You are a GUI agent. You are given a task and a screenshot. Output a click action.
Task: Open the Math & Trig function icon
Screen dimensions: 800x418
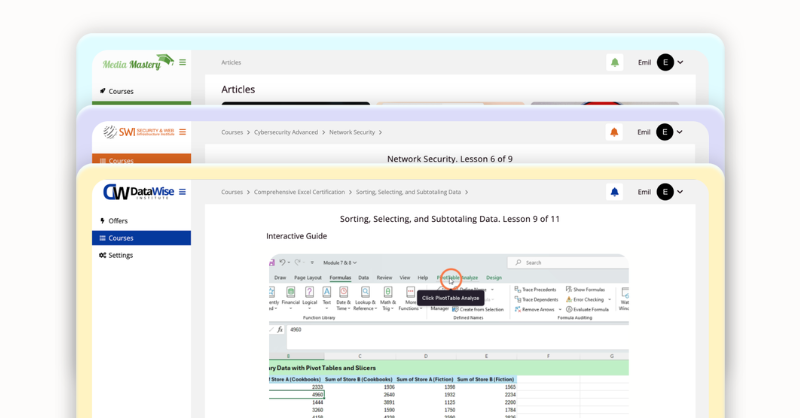(388, 293)
